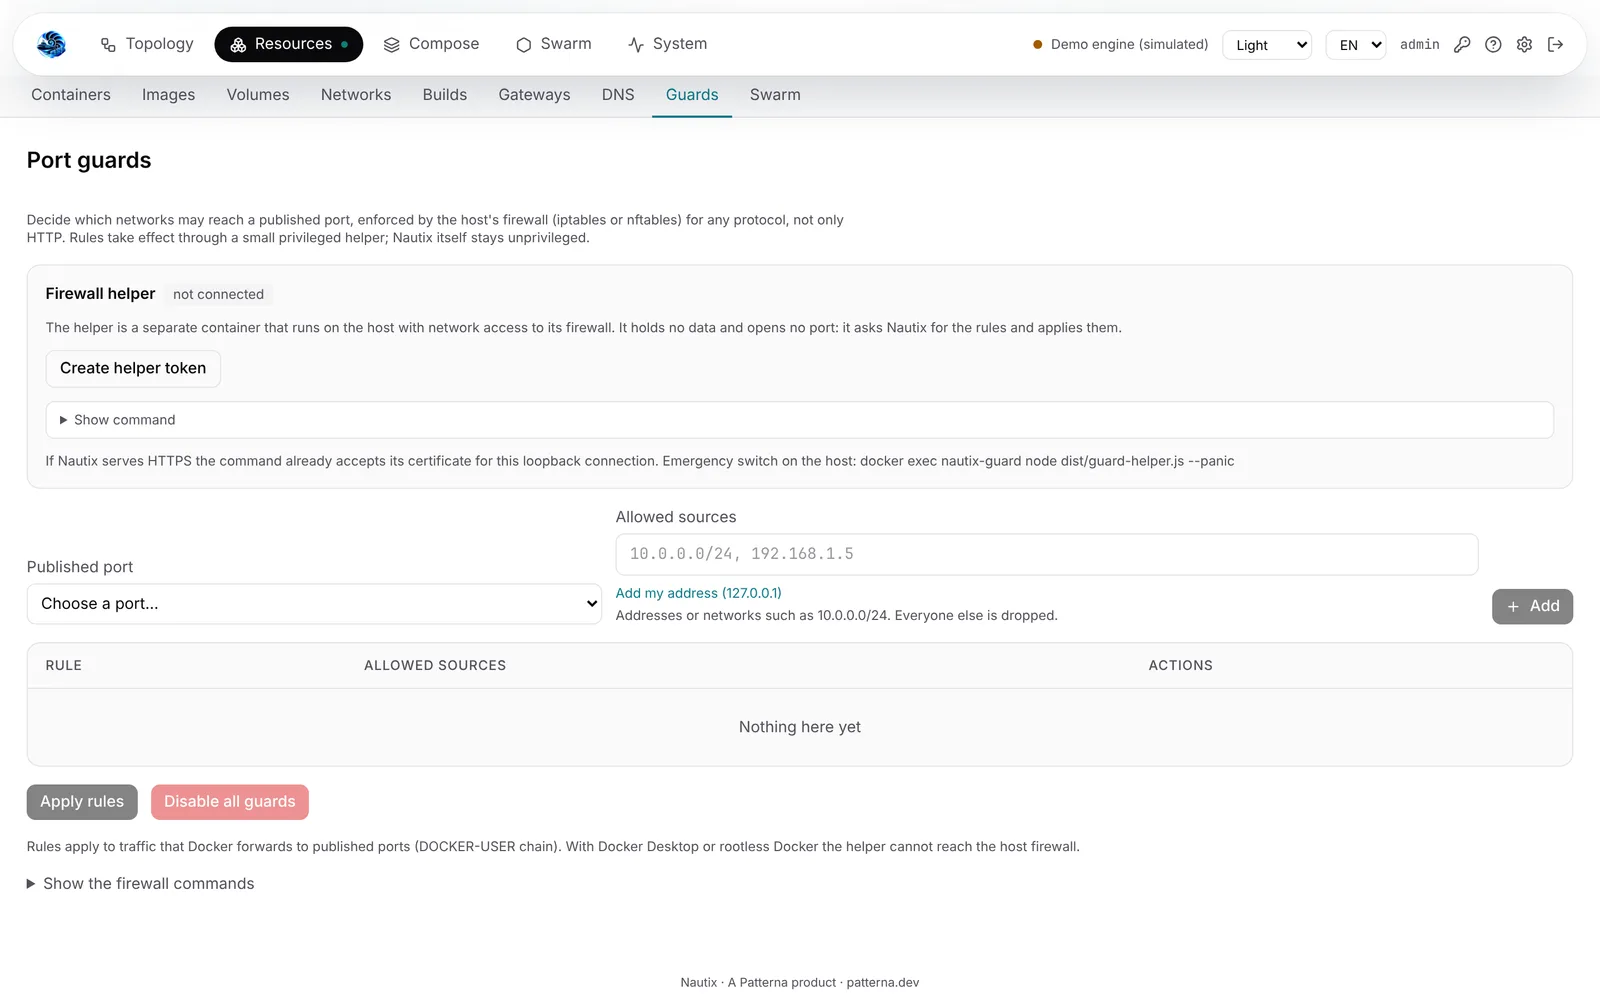Screen dimensions: 1600x1000
Task: Focus the Allowed sources input field
Action: point(1047,554)
